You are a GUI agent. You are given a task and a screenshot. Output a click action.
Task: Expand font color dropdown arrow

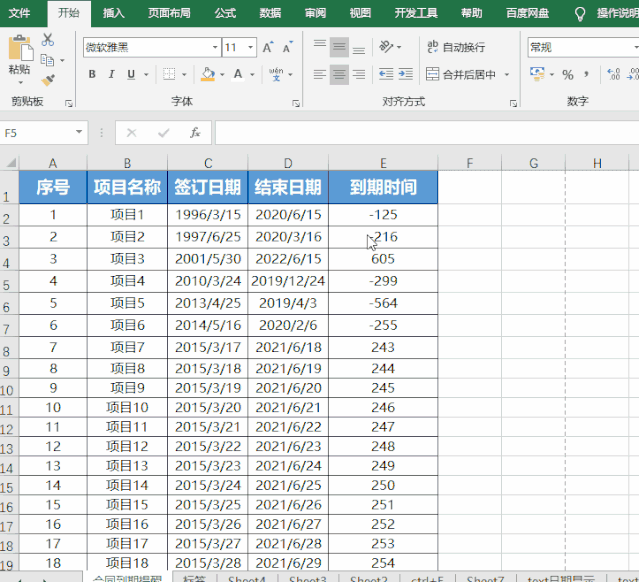[x=252, y=75]
